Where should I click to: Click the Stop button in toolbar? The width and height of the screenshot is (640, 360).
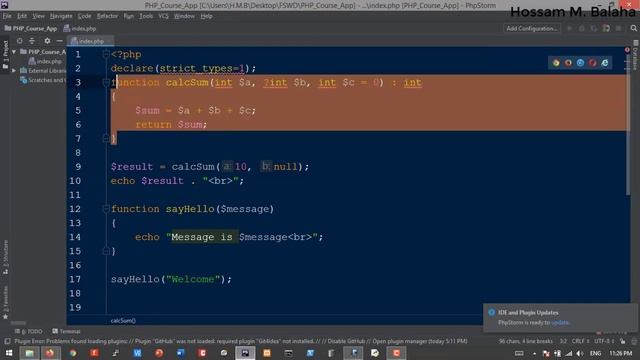tap(619, 28)
